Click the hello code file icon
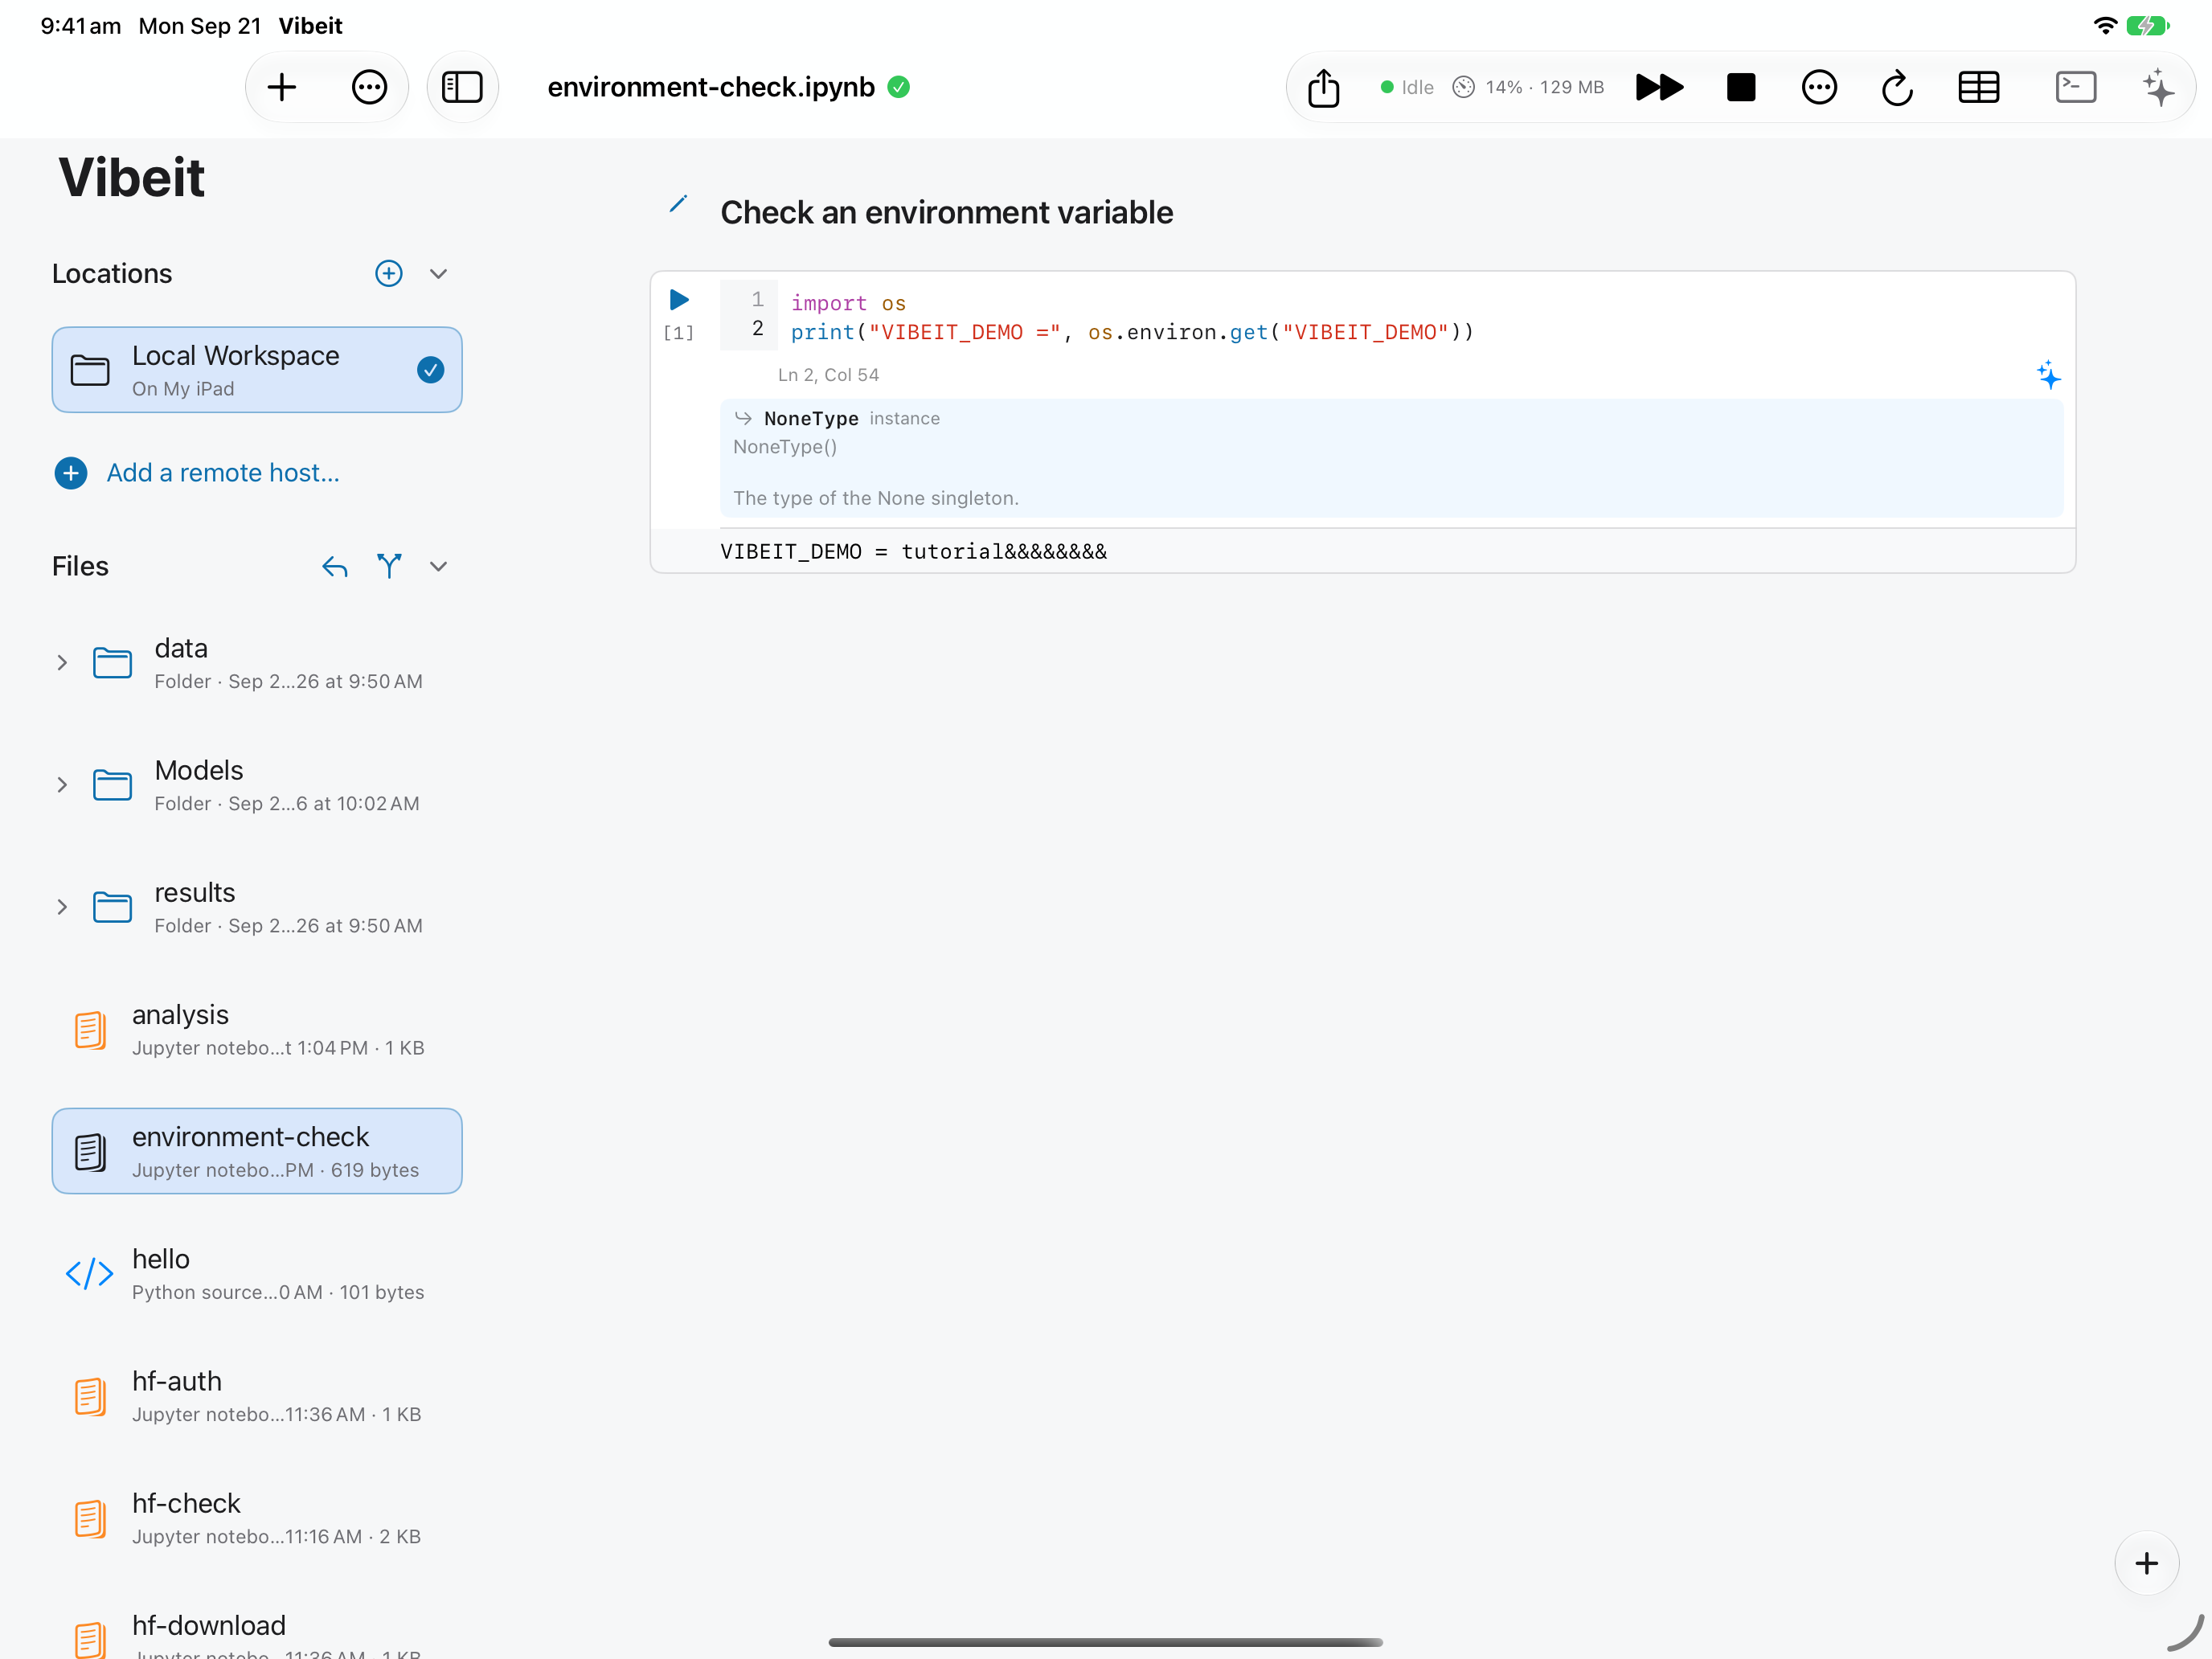This screenshot has width=2212, height=1659. pyautogui.click(x=89, y=1273)
